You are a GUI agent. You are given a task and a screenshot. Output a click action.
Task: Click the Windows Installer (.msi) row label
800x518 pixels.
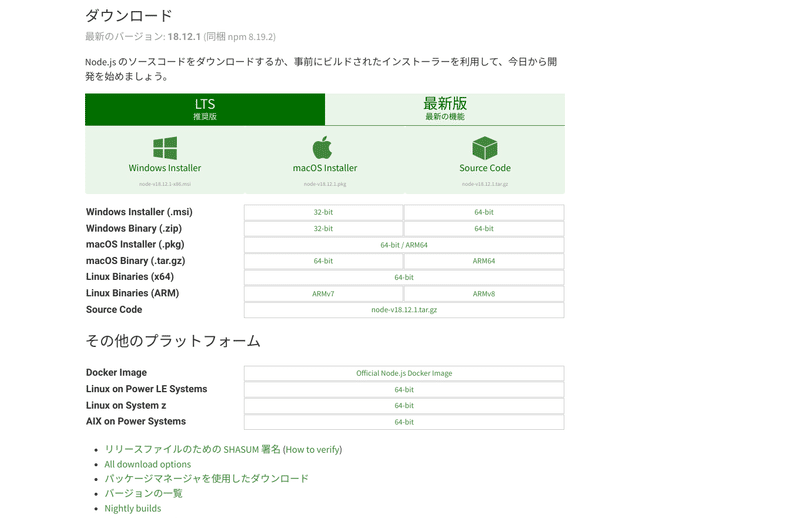click(x=139, y=212)
